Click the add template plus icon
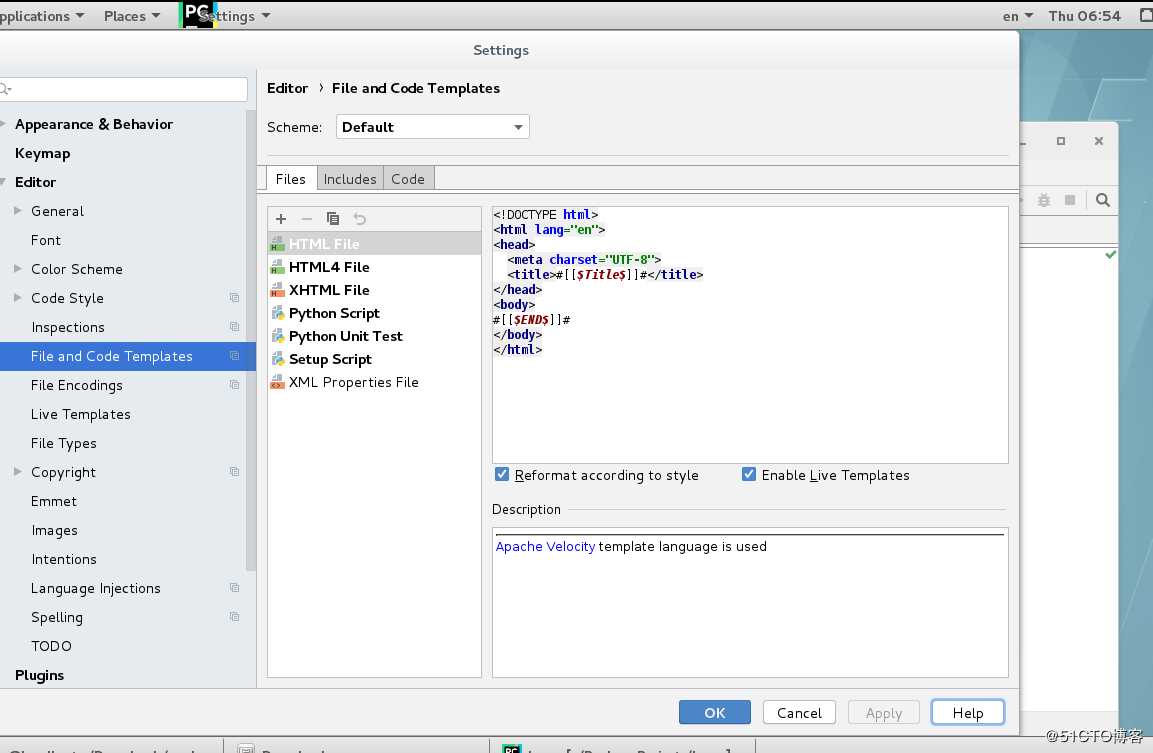Viewport: 1153px width, 753px height. [281, 218]
